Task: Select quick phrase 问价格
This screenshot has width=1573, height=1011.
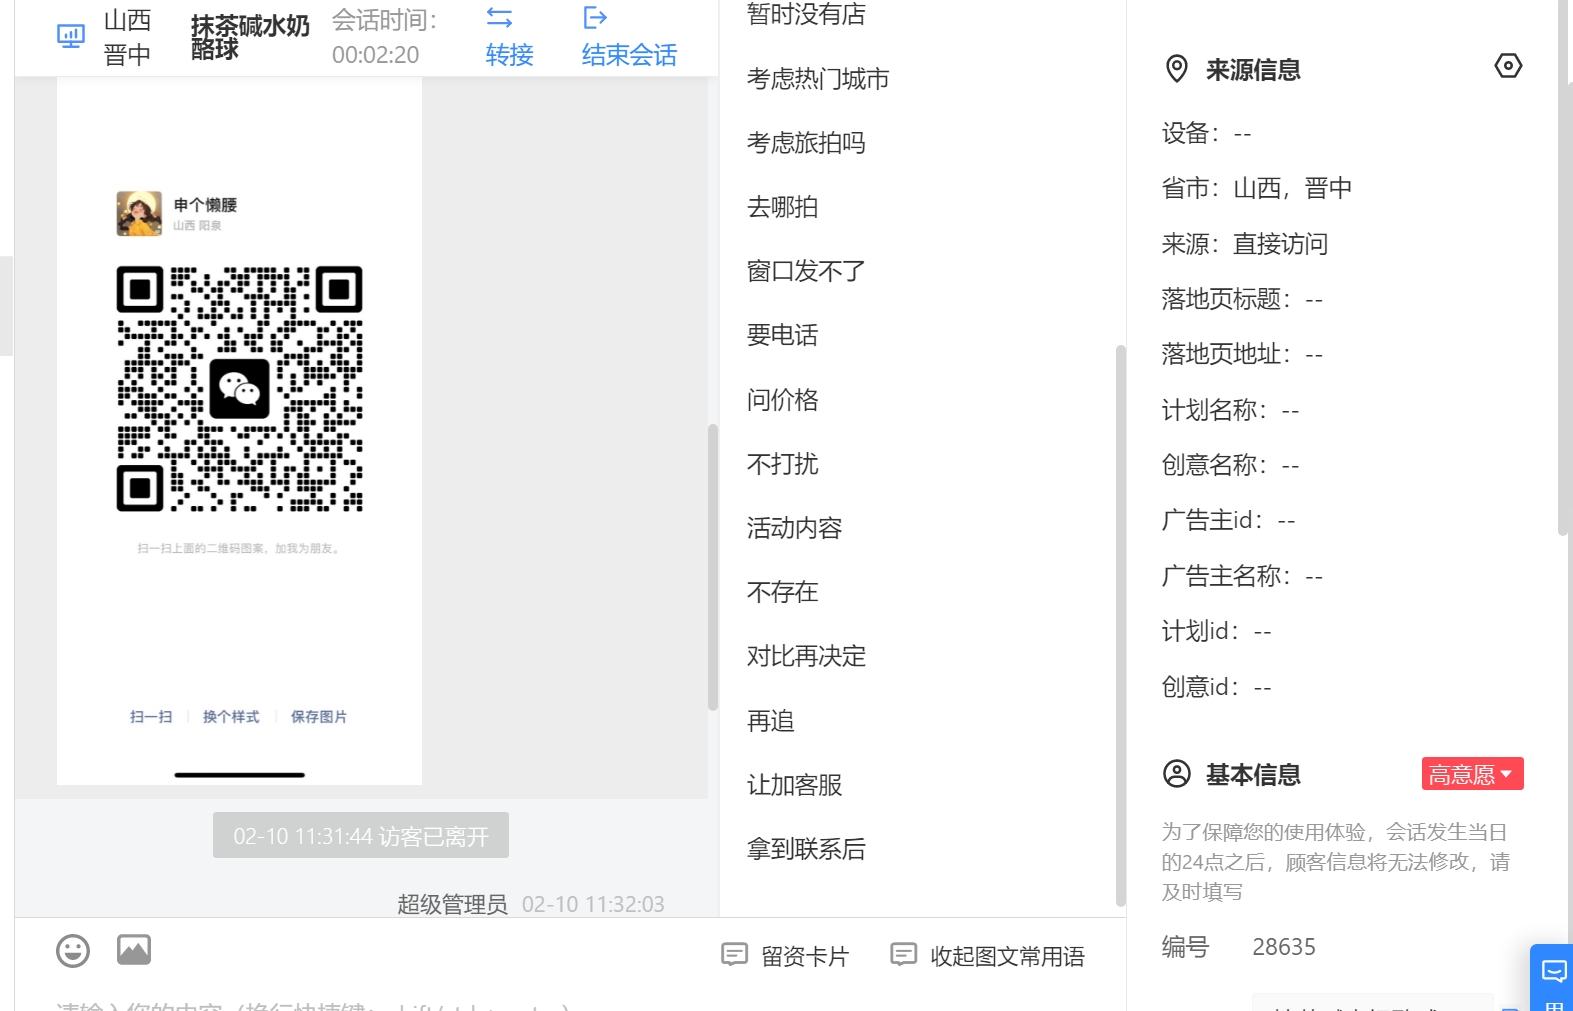Action: coord(782,400)
